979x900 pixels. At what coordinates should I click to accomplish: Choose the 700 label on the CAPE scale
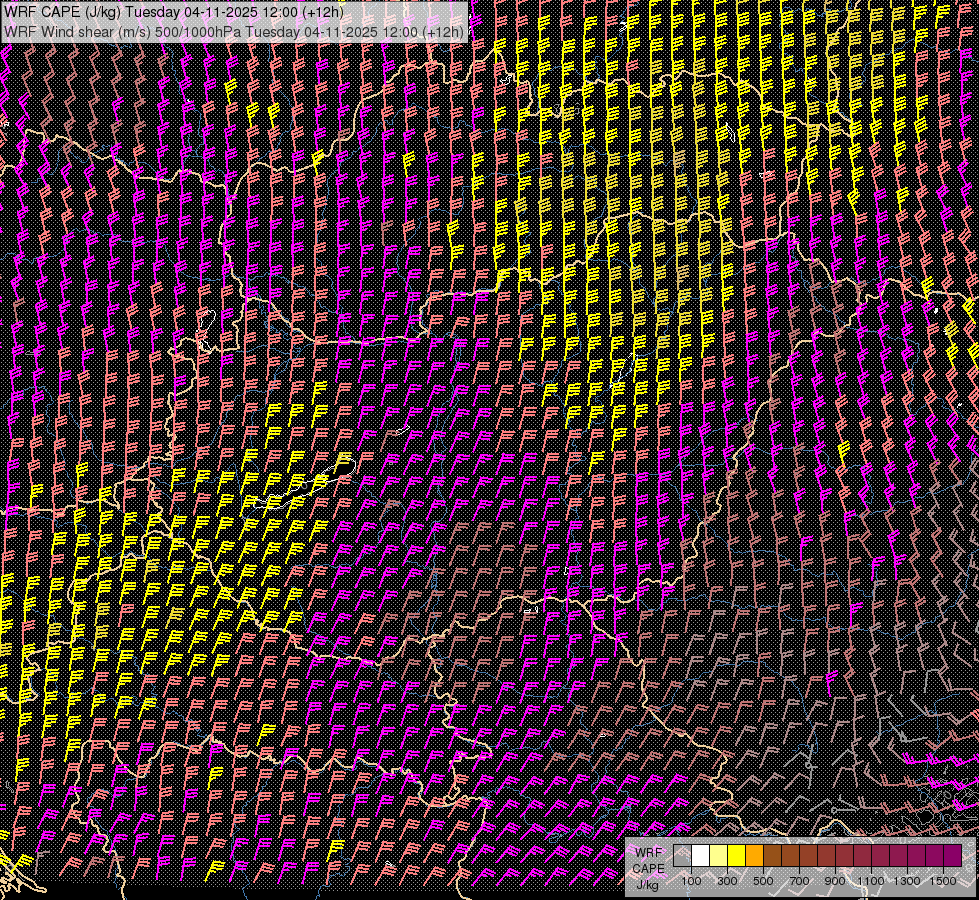799,881
